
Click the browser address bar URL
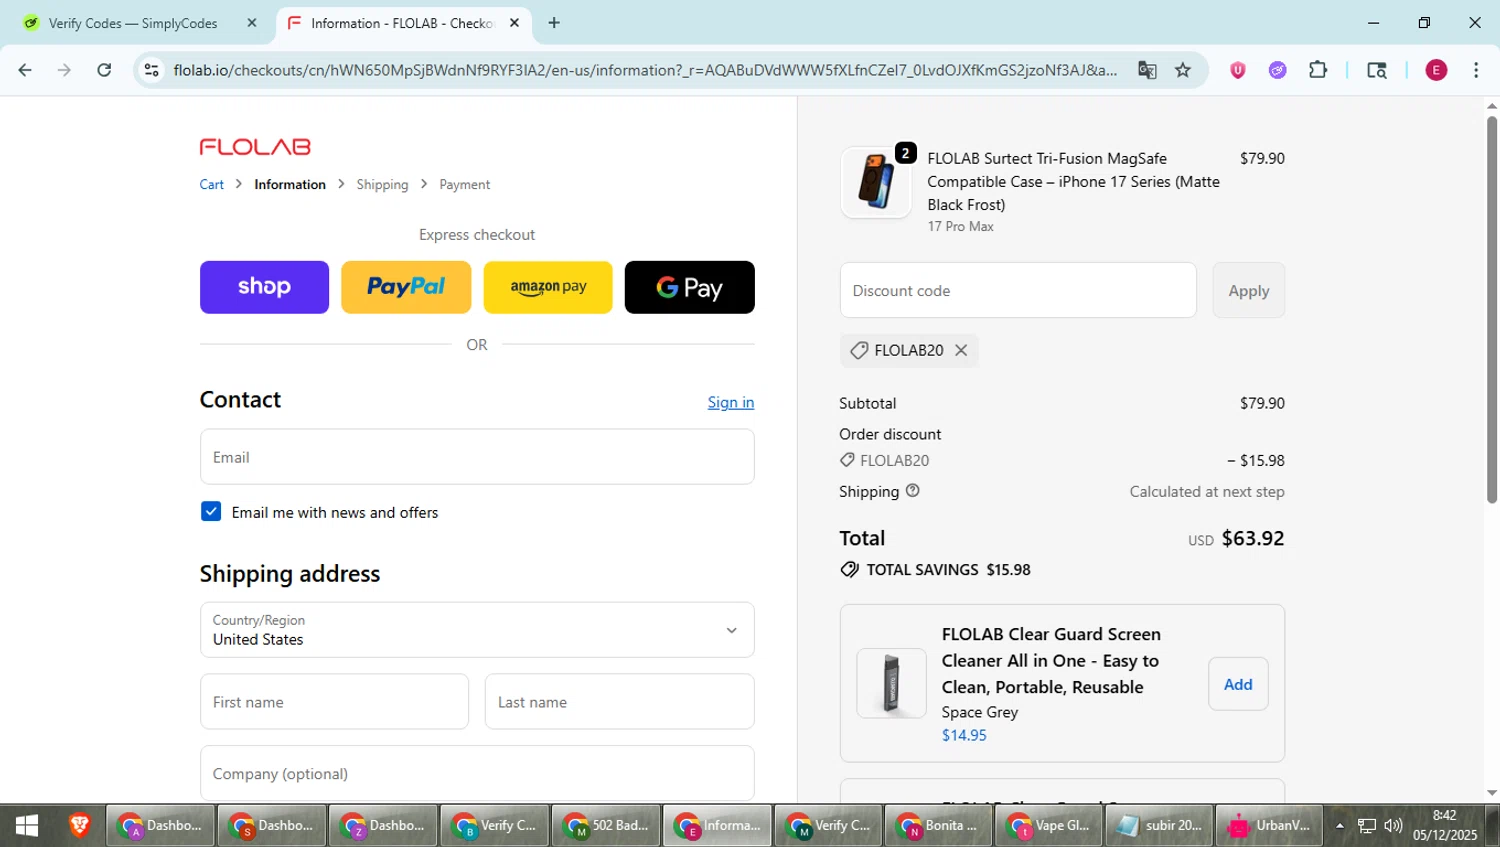pos(645,70)
